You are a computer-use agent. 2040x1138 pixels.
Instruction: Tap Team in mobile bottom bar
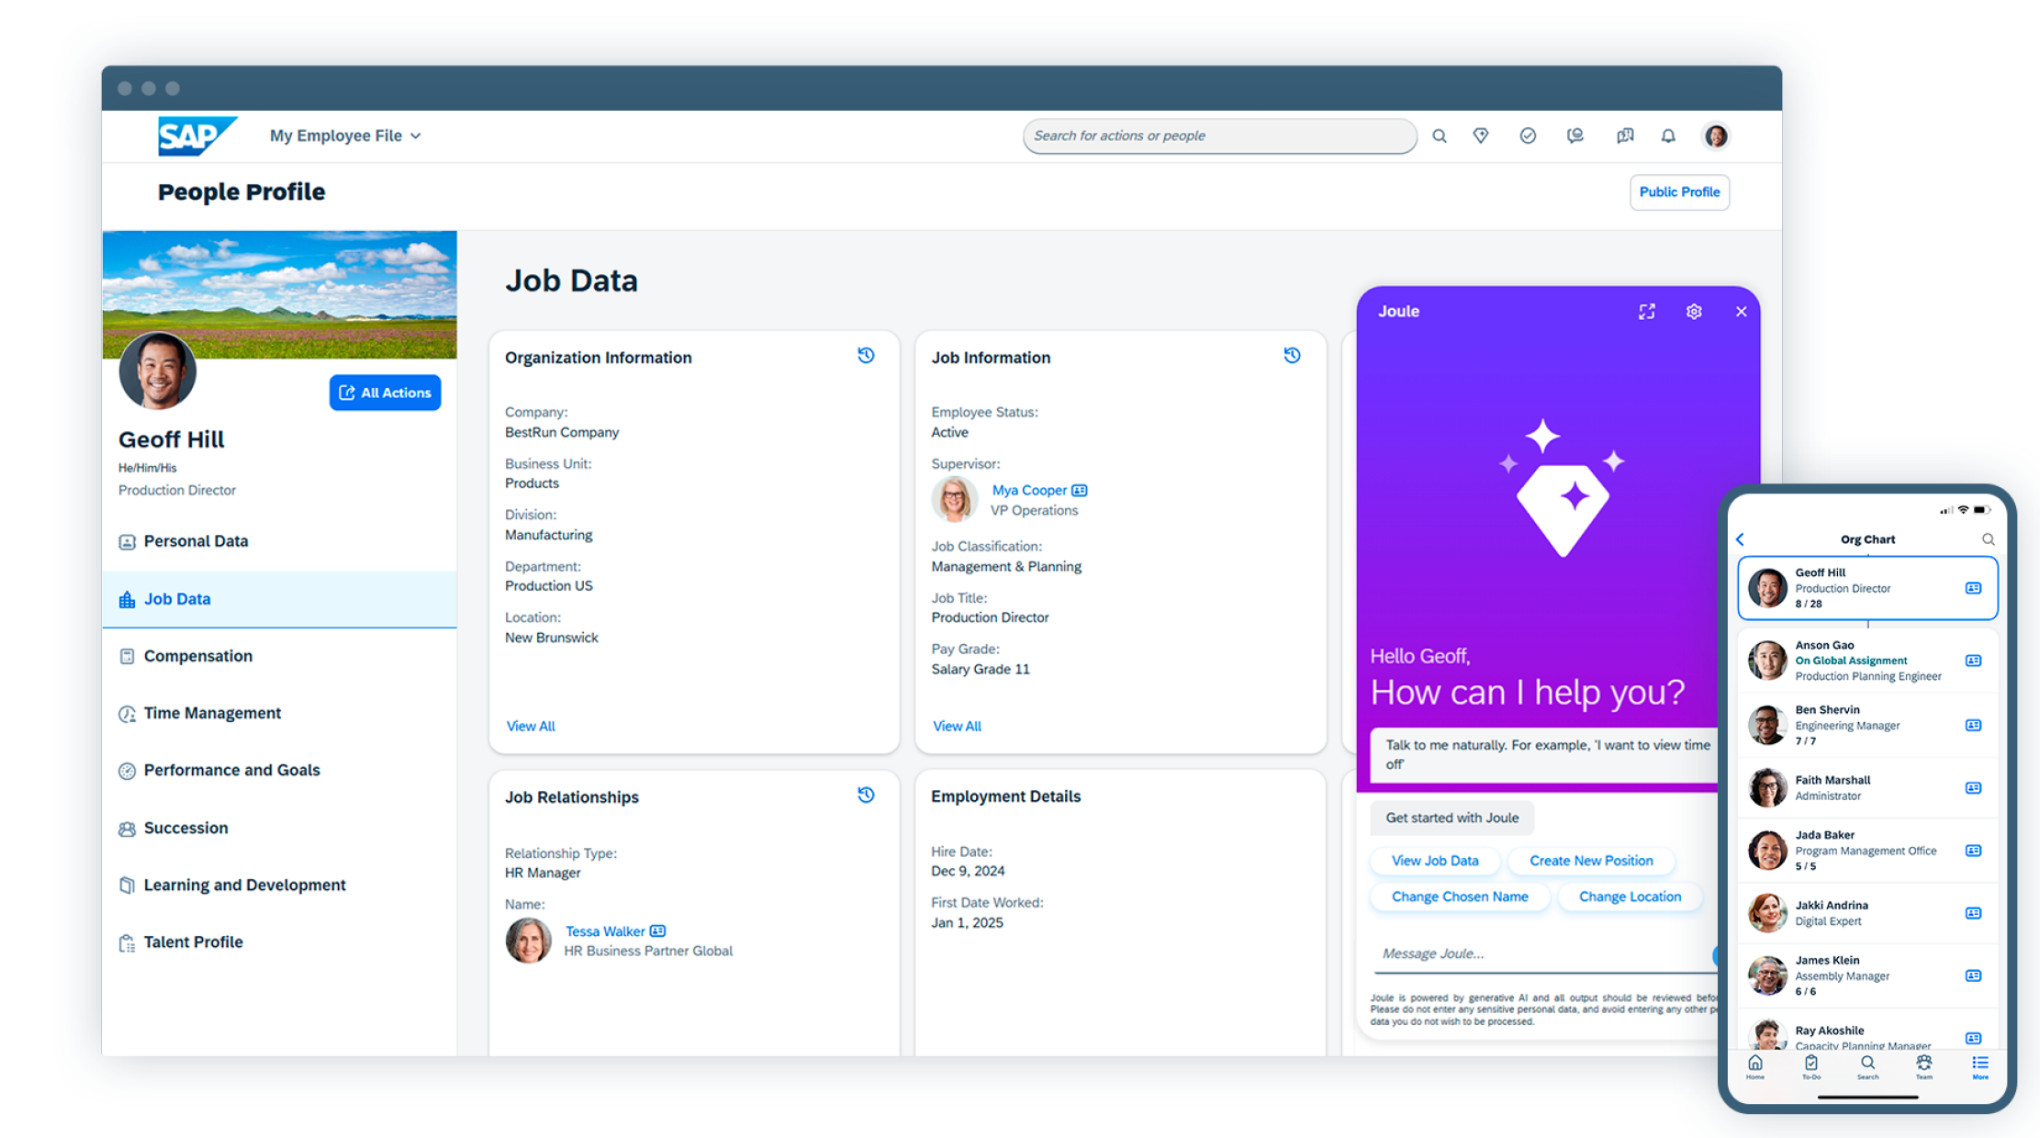(1924, 1067)
